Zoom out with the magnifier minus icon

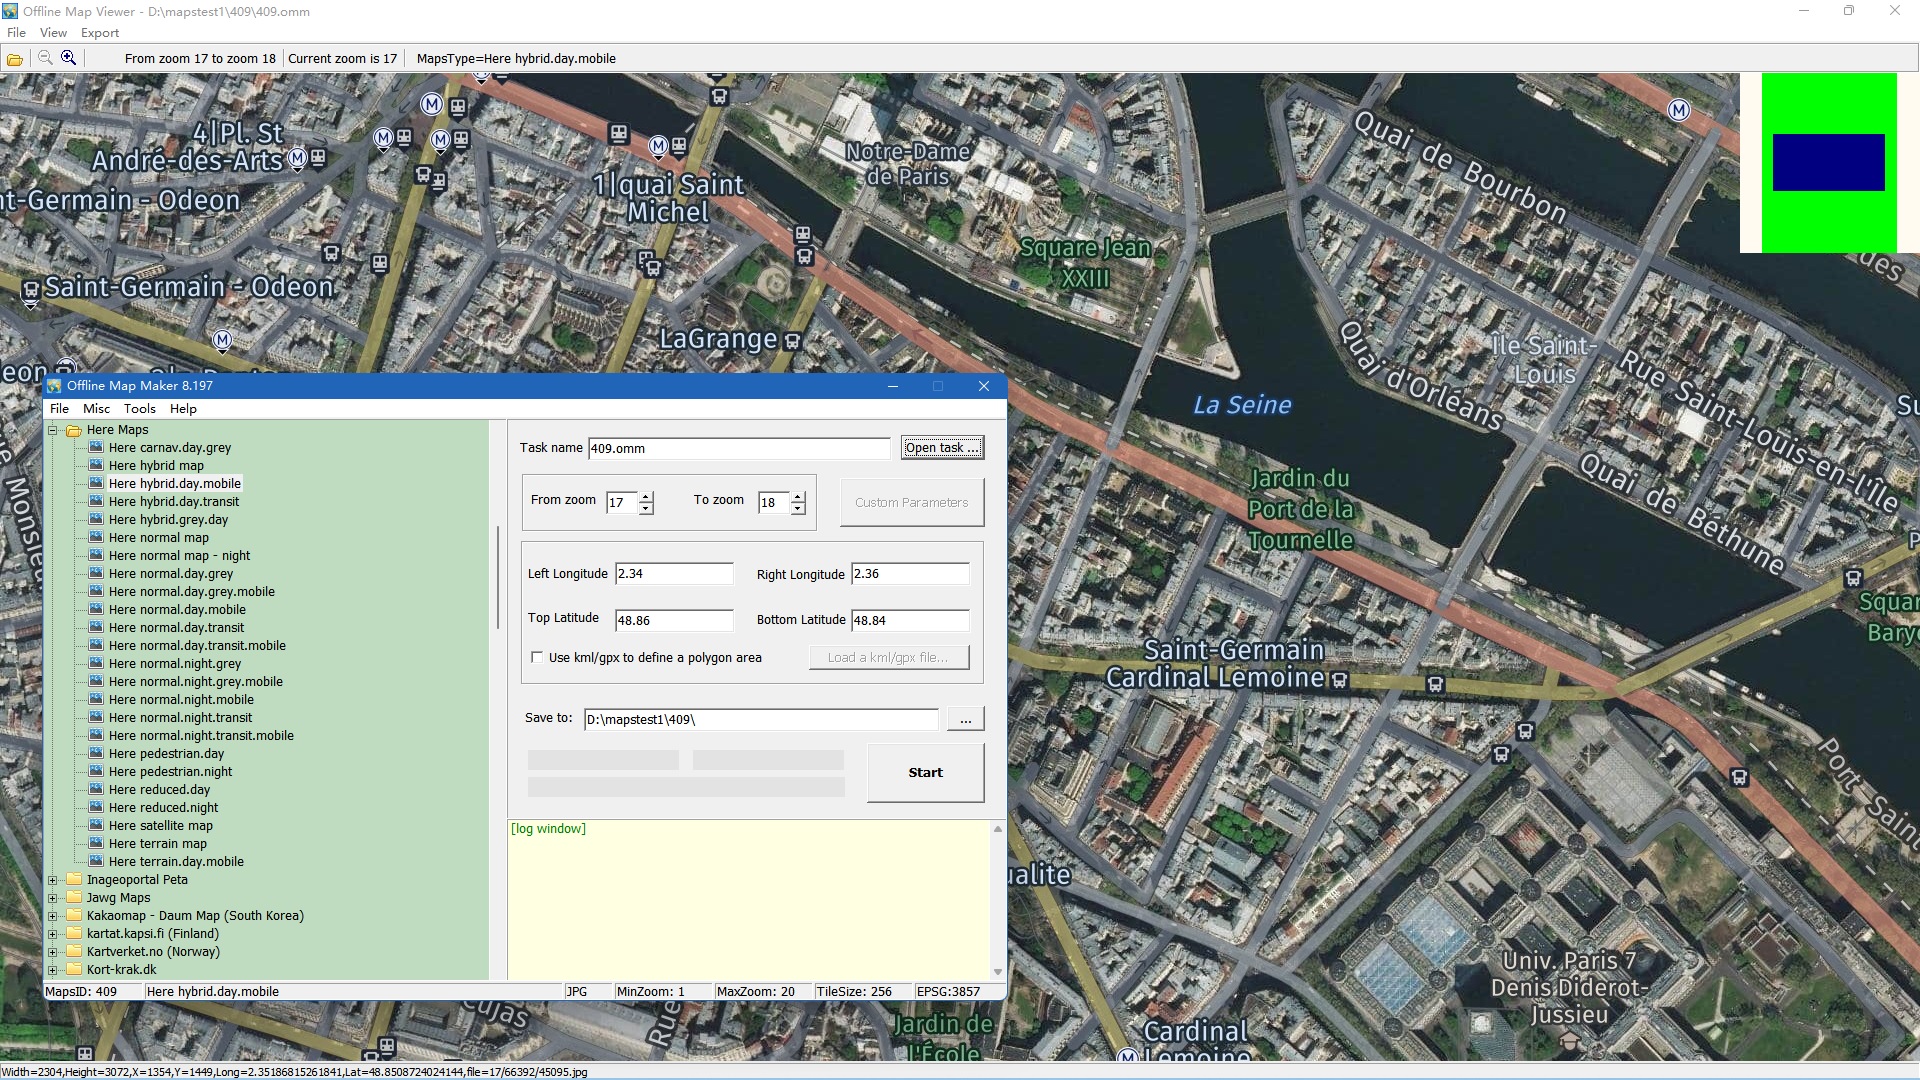45,58
